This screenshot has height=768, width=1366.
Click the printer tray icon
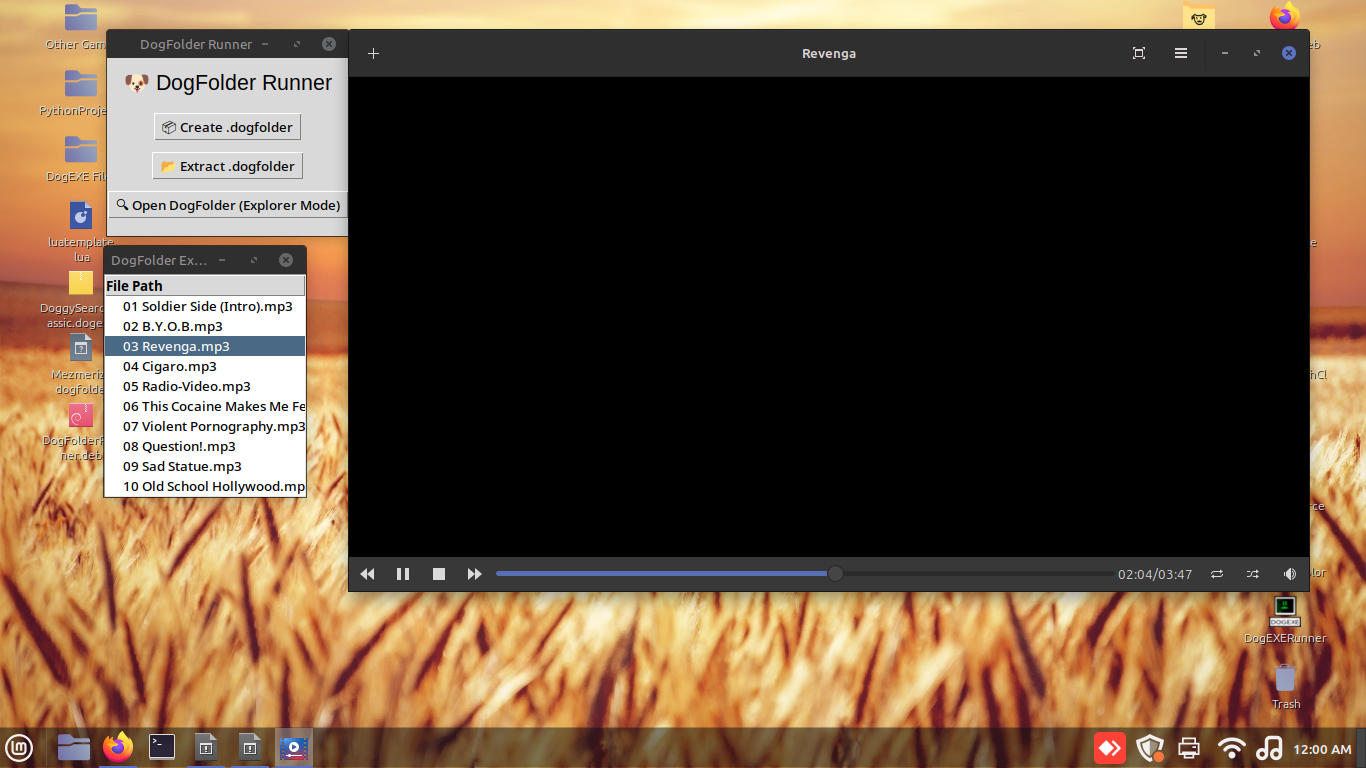[x=1190, y=747]
